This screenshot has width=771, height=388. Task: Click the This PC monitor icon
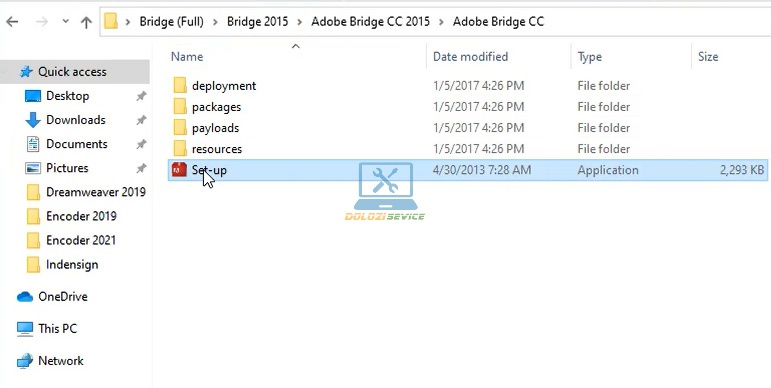click(x=25, y=329)
